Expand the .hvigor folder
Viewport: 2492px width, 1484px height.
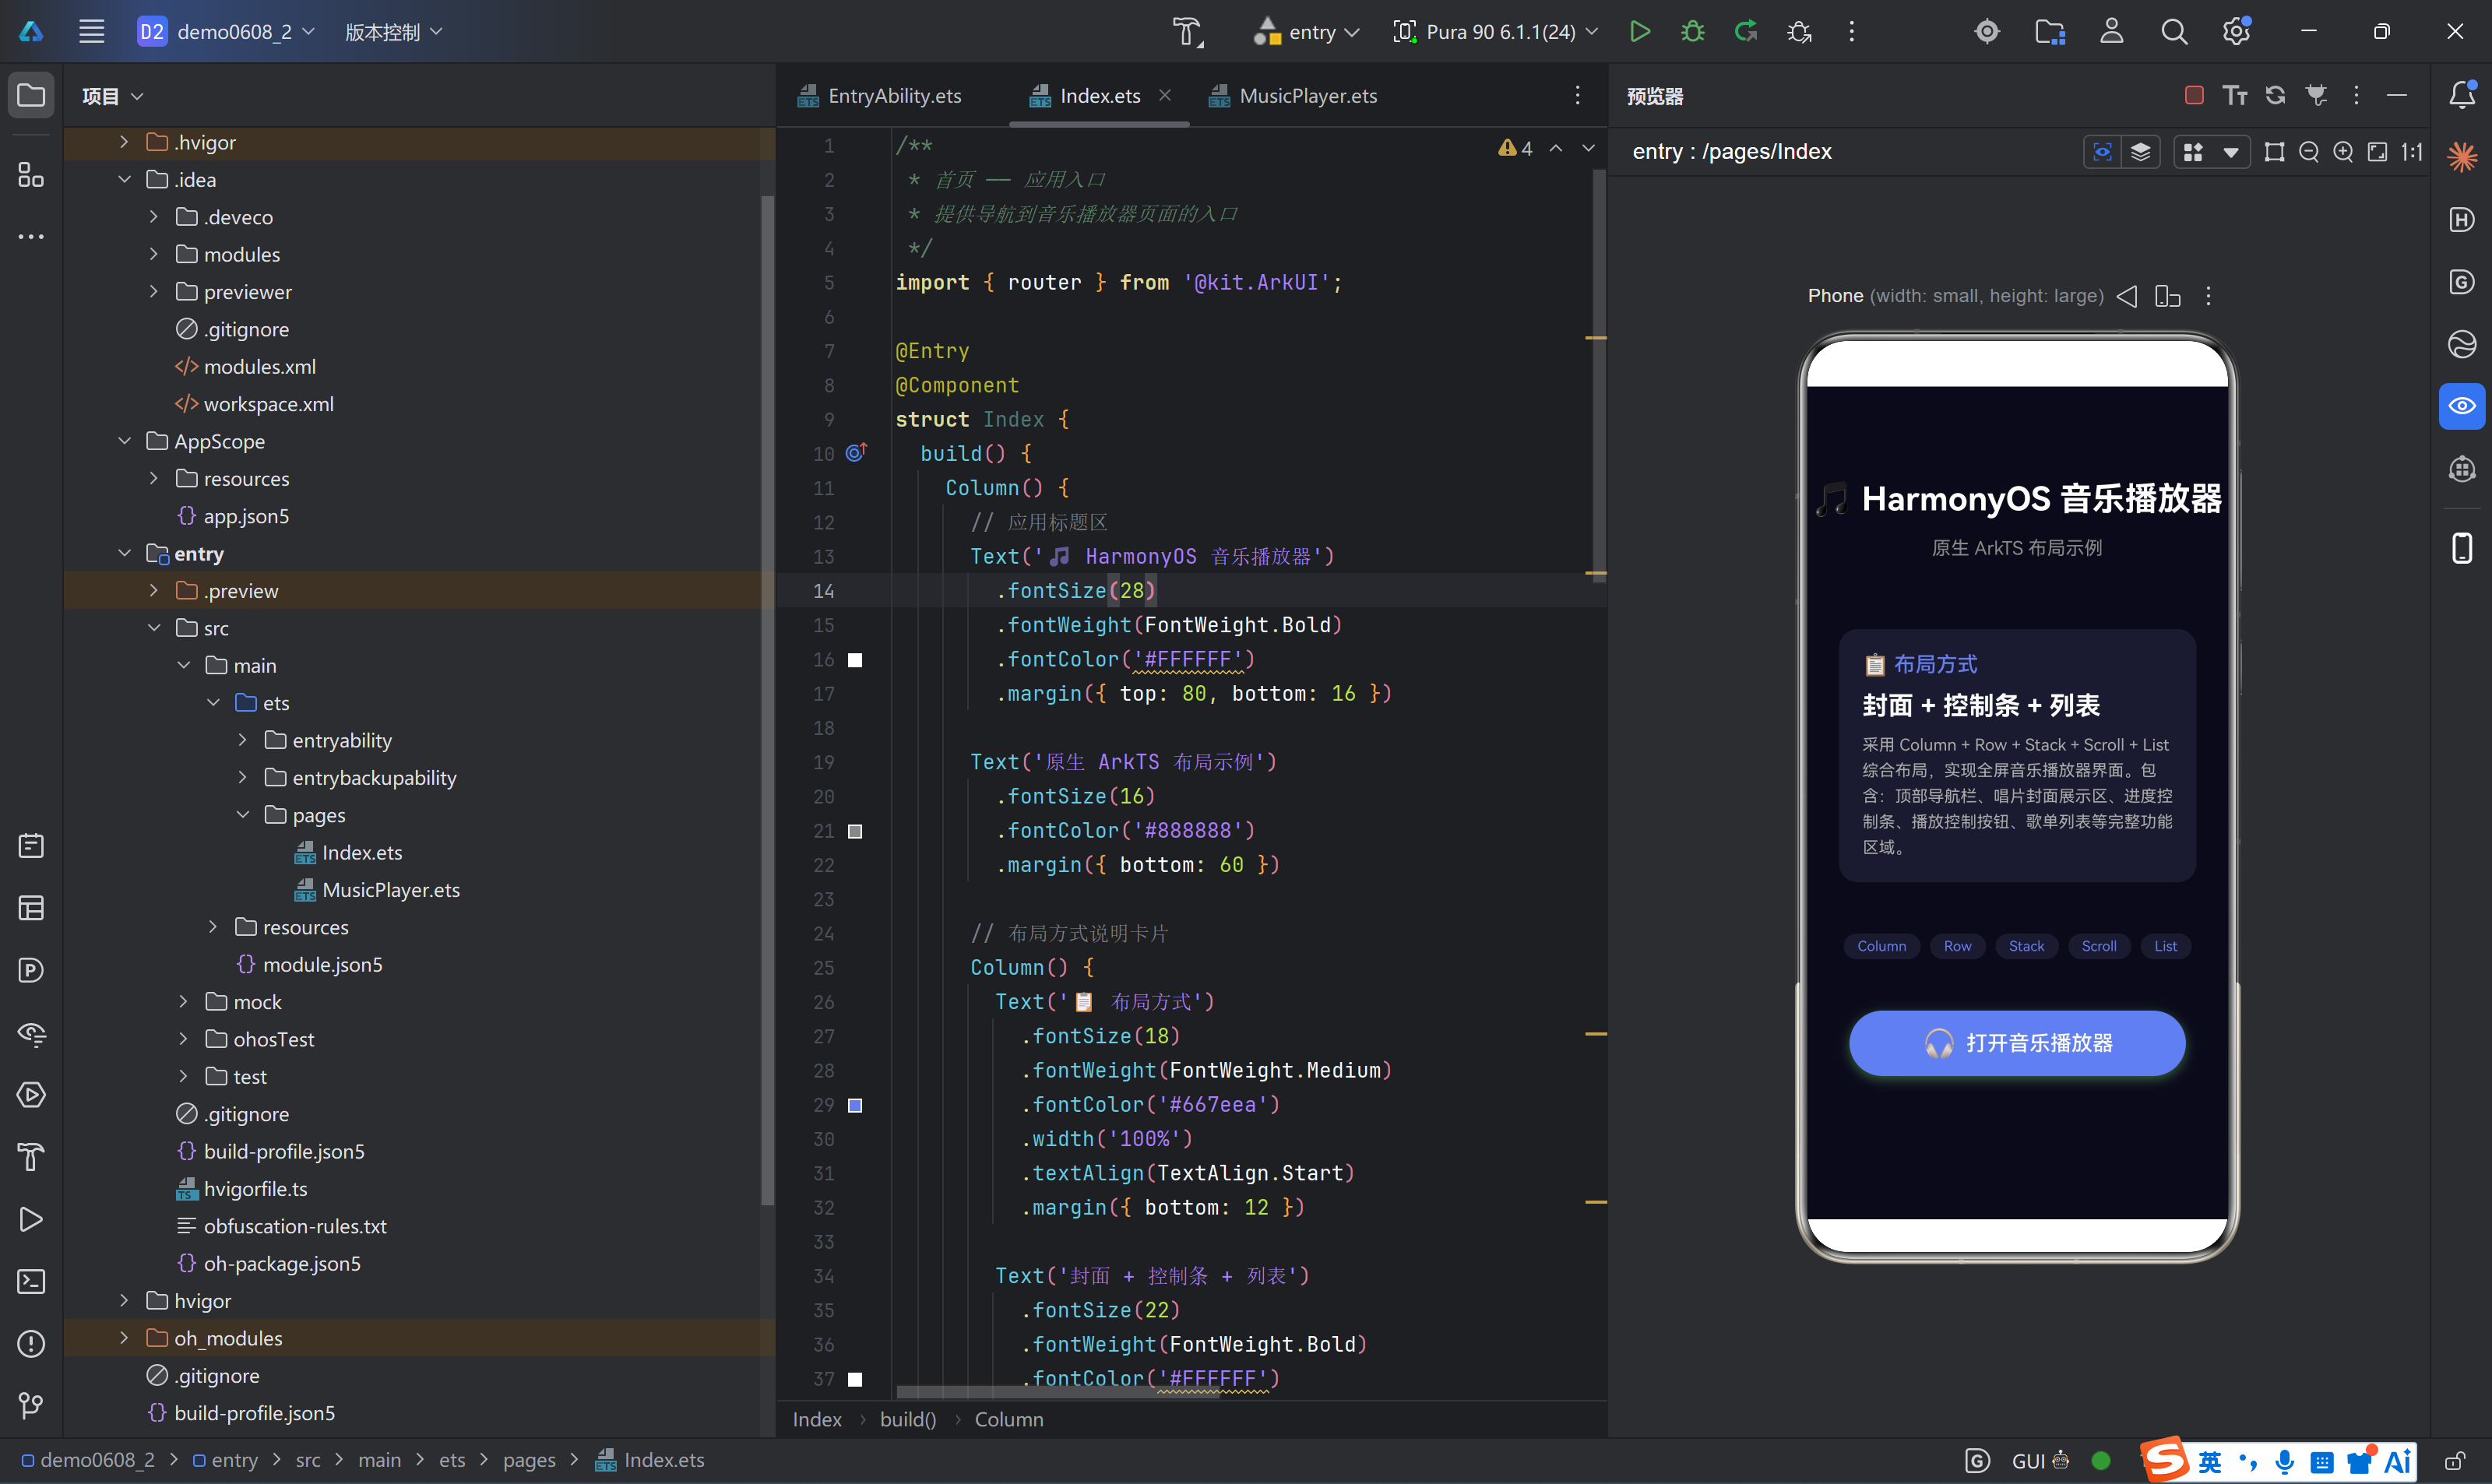[124, 142]
